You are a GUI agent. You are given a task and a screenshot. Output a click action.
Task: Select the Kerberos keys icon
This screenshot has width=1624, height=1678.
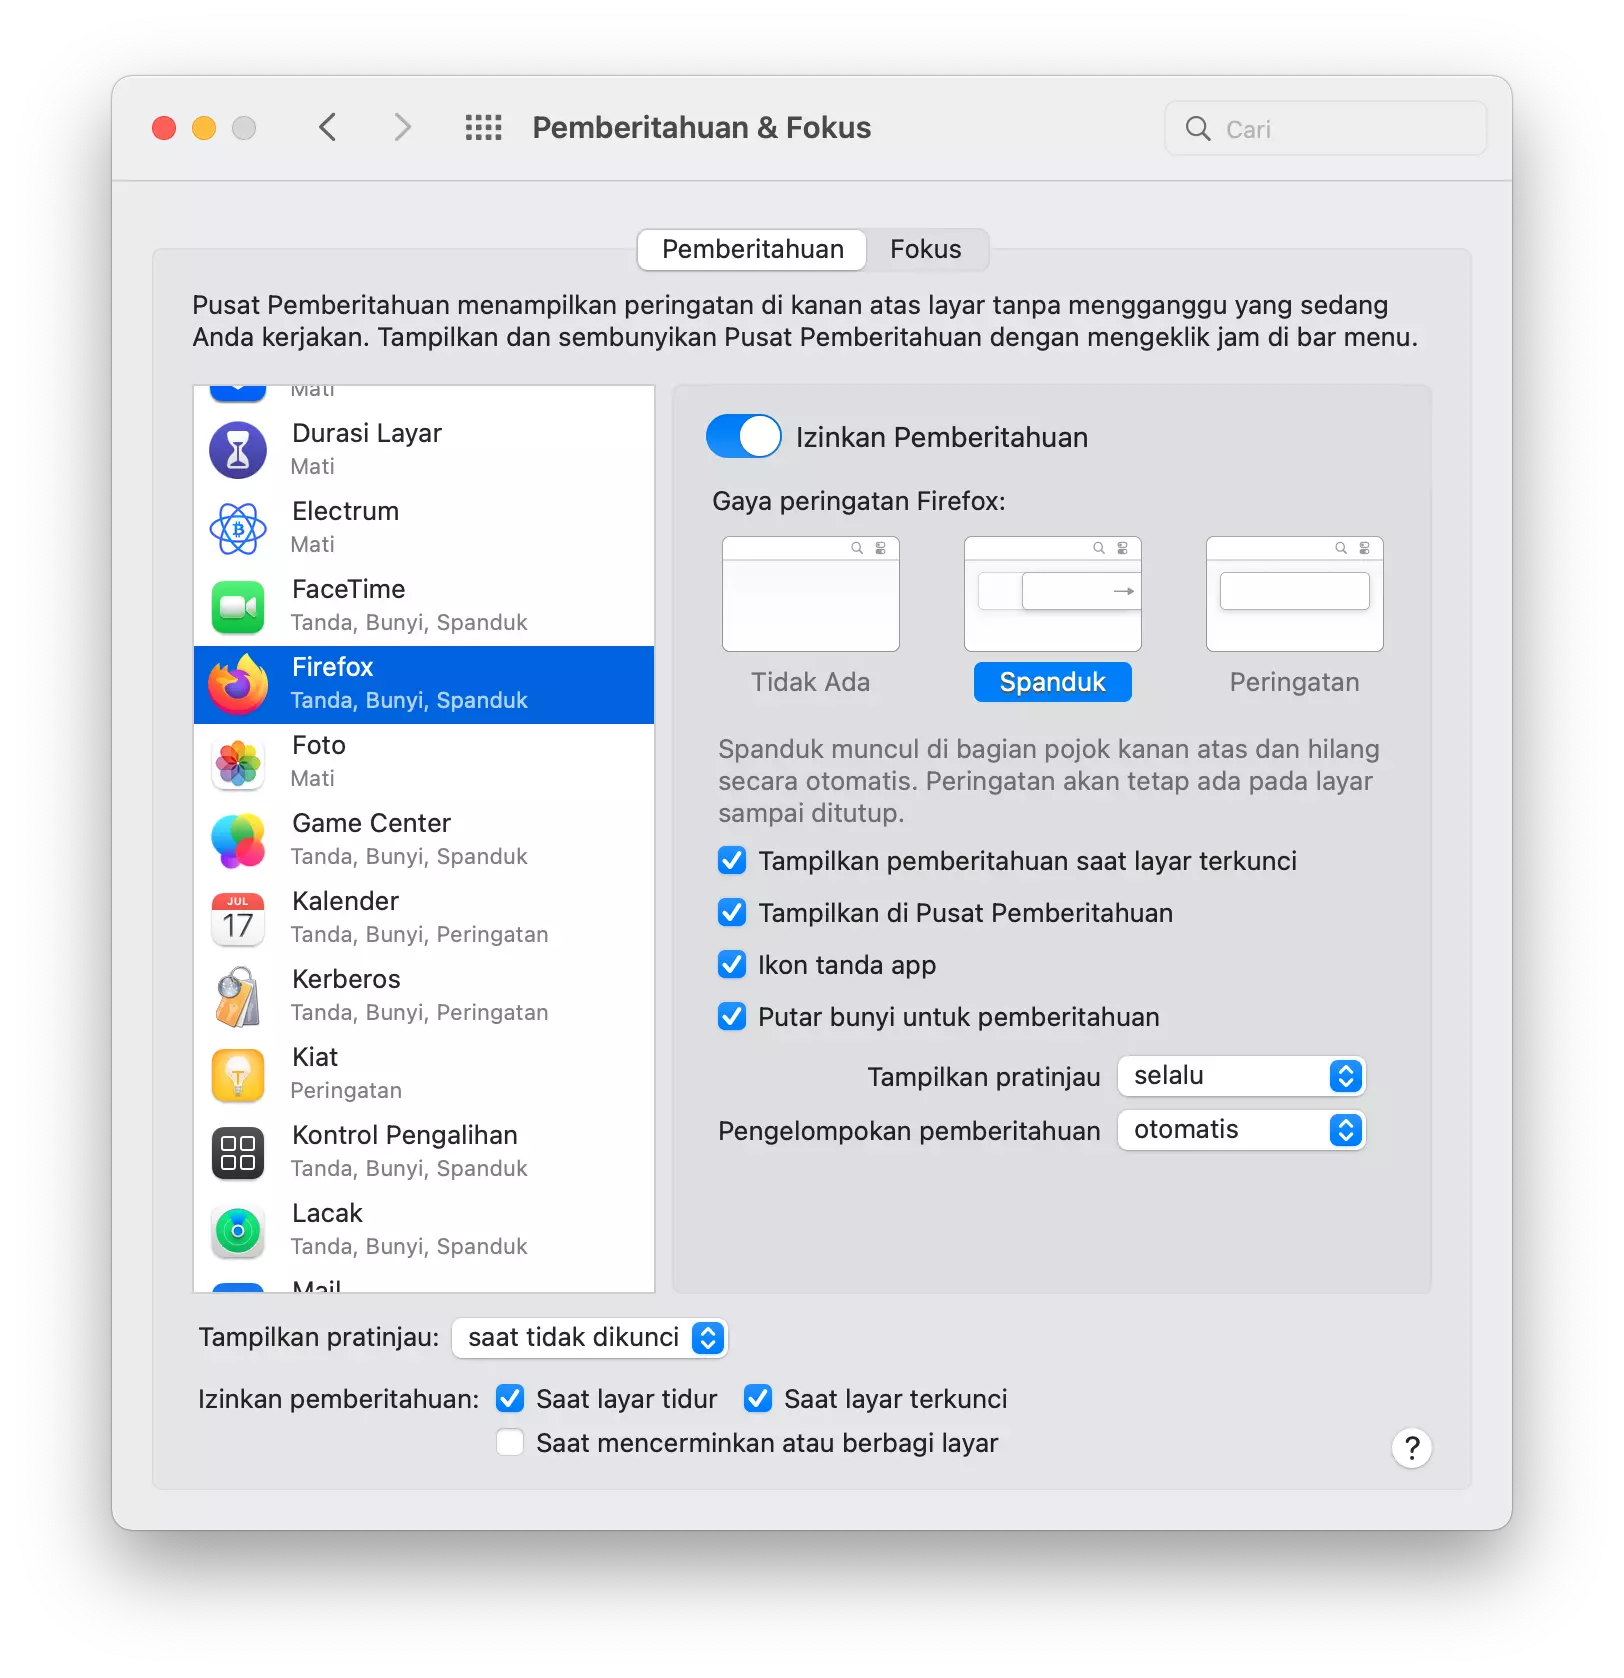237,996
